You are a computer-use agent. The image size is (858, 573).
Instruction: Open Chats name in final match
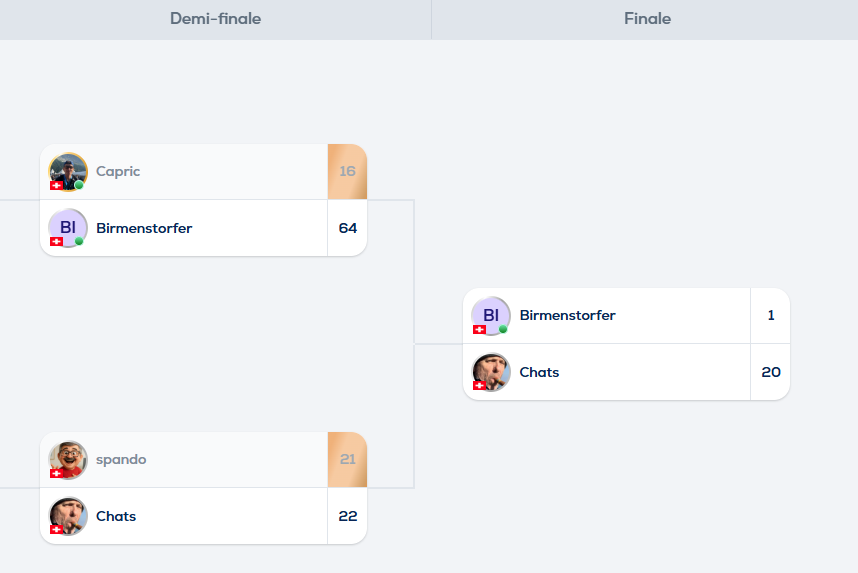pyautogui.click(x=539, y=372)
